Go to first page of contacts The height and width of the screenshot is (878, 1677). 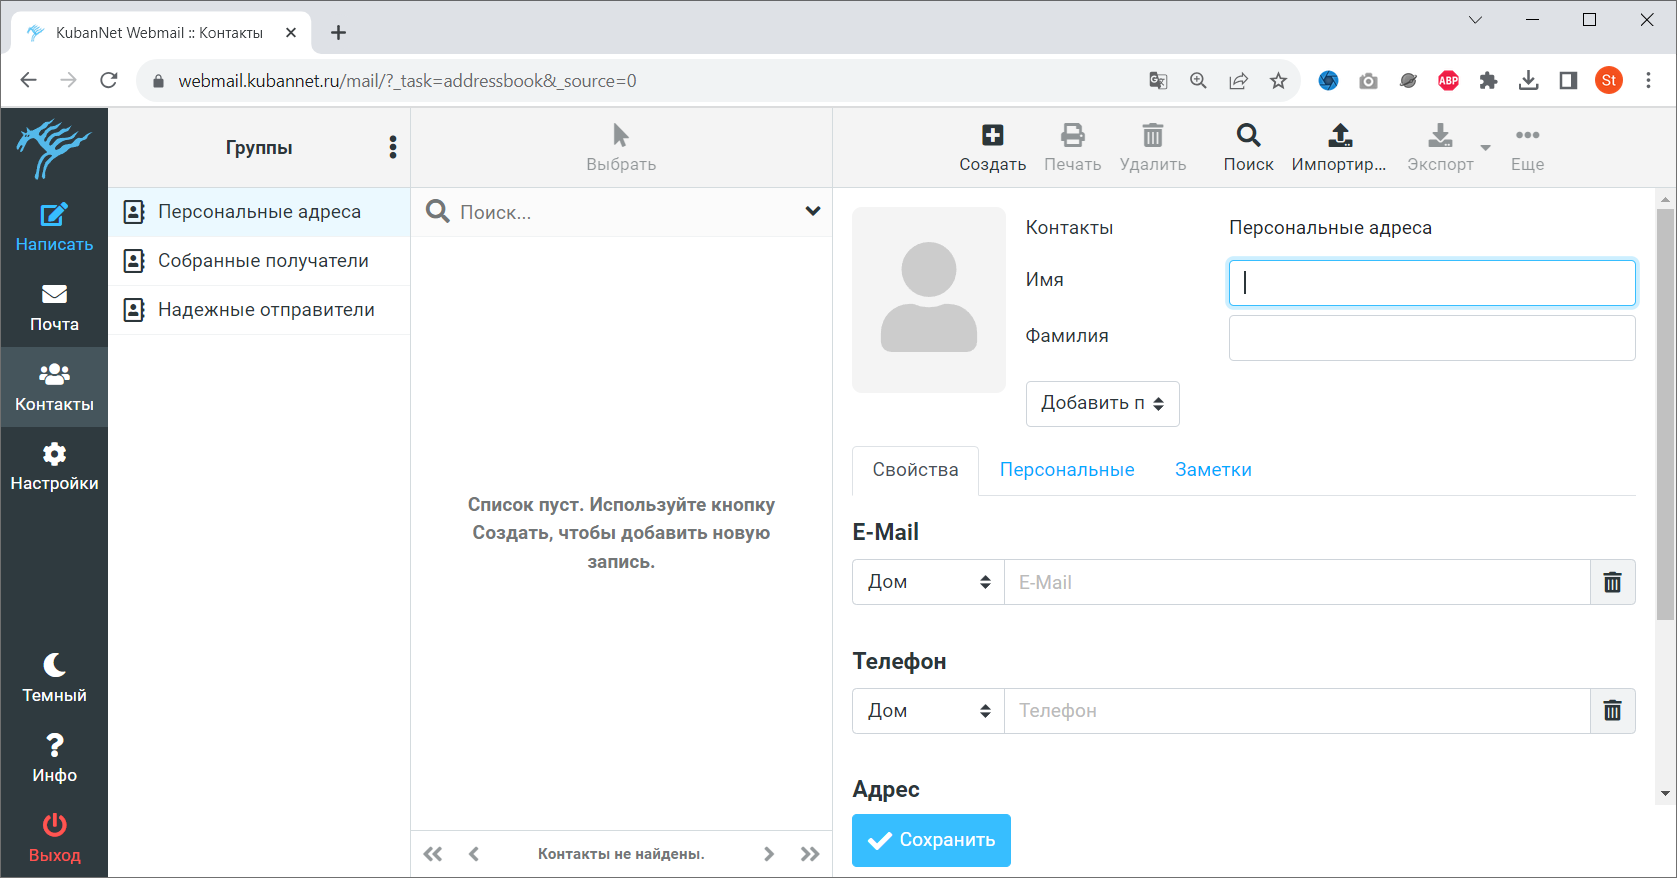pos(433,854)
